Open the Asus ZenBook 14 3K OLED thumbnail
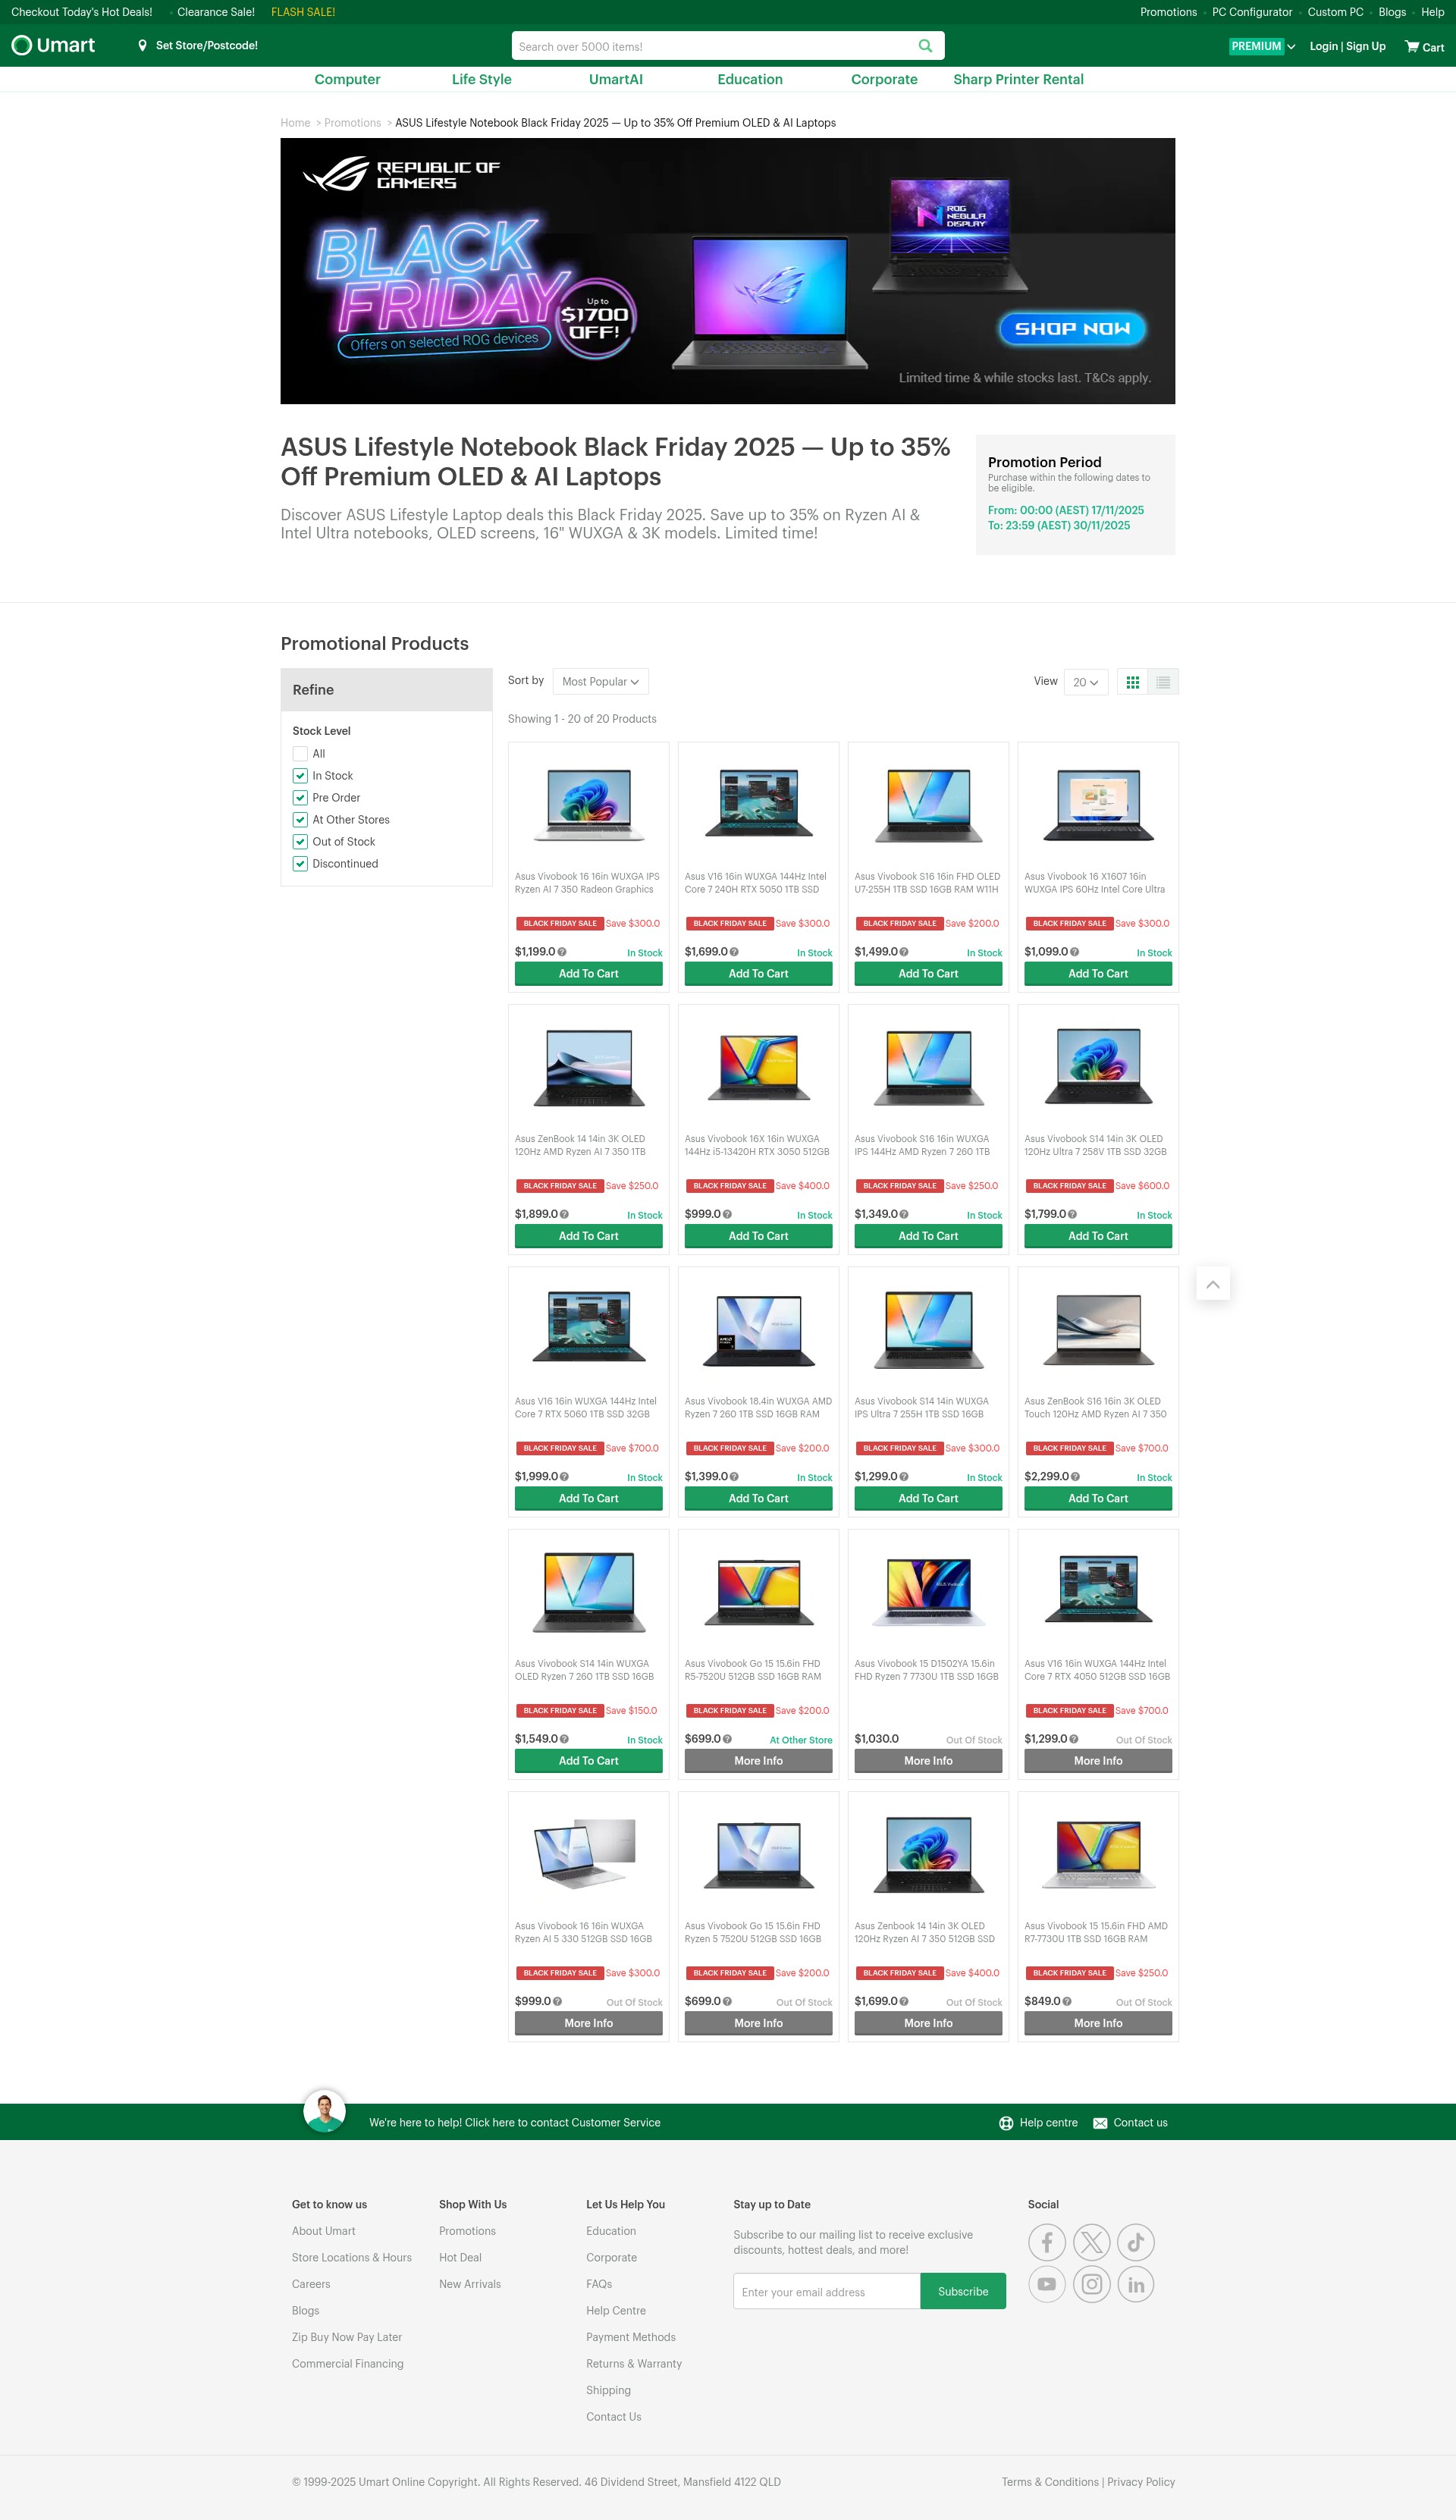This screenshot has height=2520, width=1456. [x=589, y=1068]
